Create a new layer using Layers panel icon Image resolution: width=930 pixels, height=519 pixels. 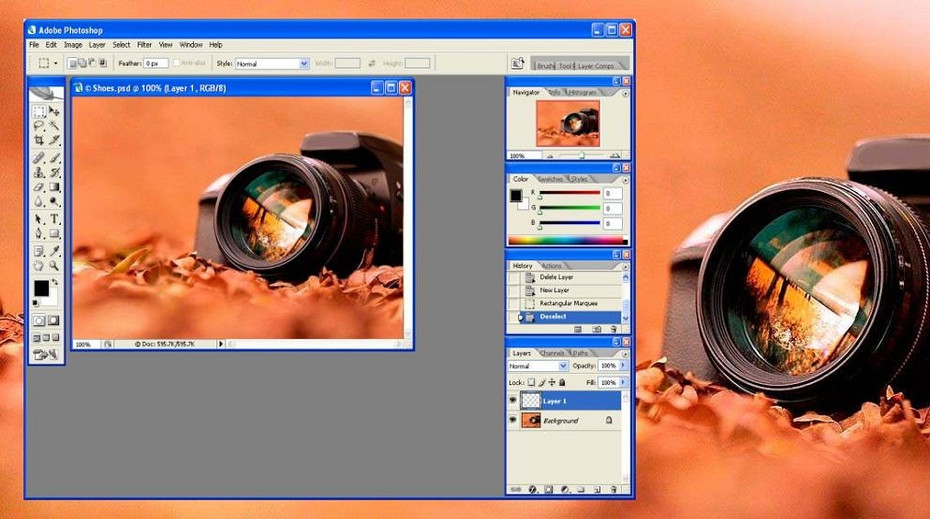tap(597, 490)
